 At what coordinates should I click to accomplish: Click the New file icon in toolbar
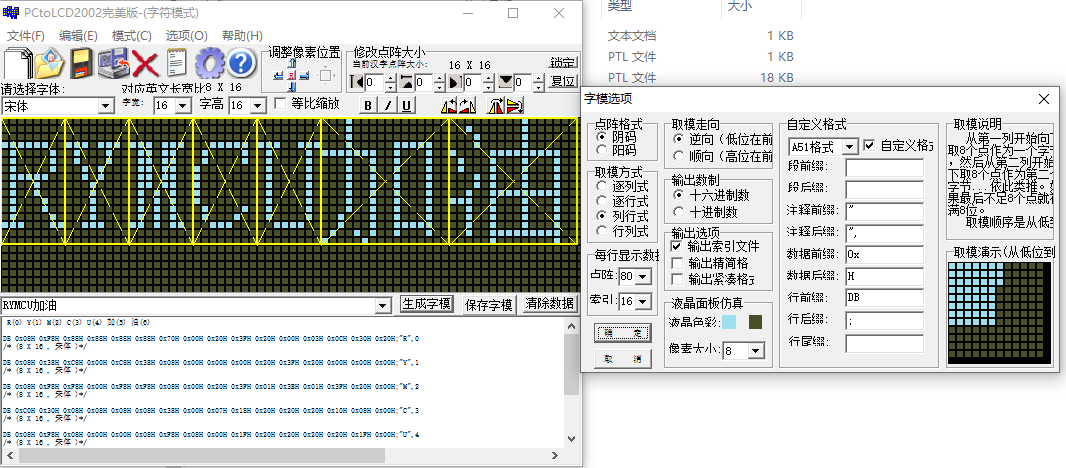17,63
